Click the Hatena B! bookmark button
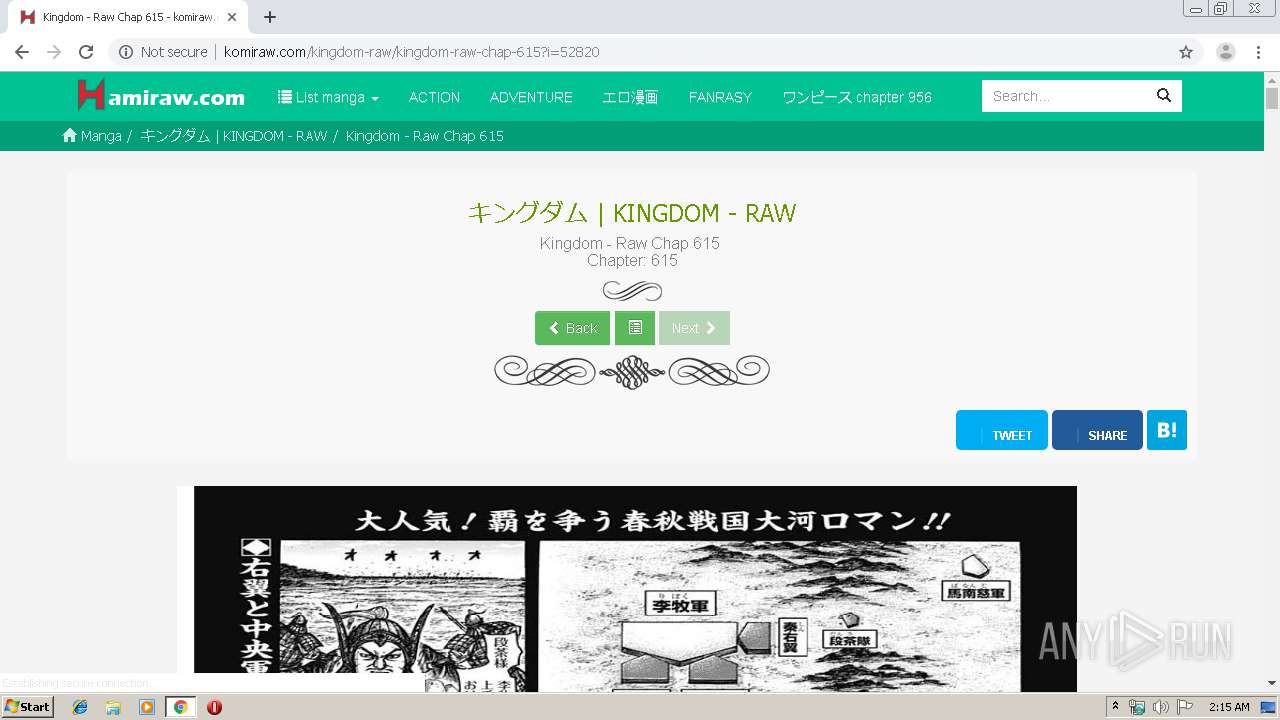The width and height of the screenshot is (1280, 720). coord(1167,430)
